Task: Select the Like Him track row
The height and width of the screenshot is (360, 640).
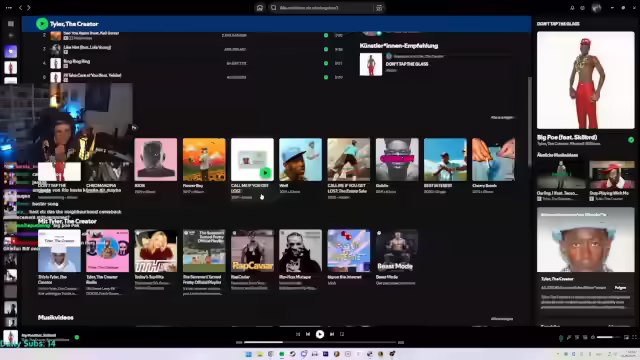Action: (194, 49)
